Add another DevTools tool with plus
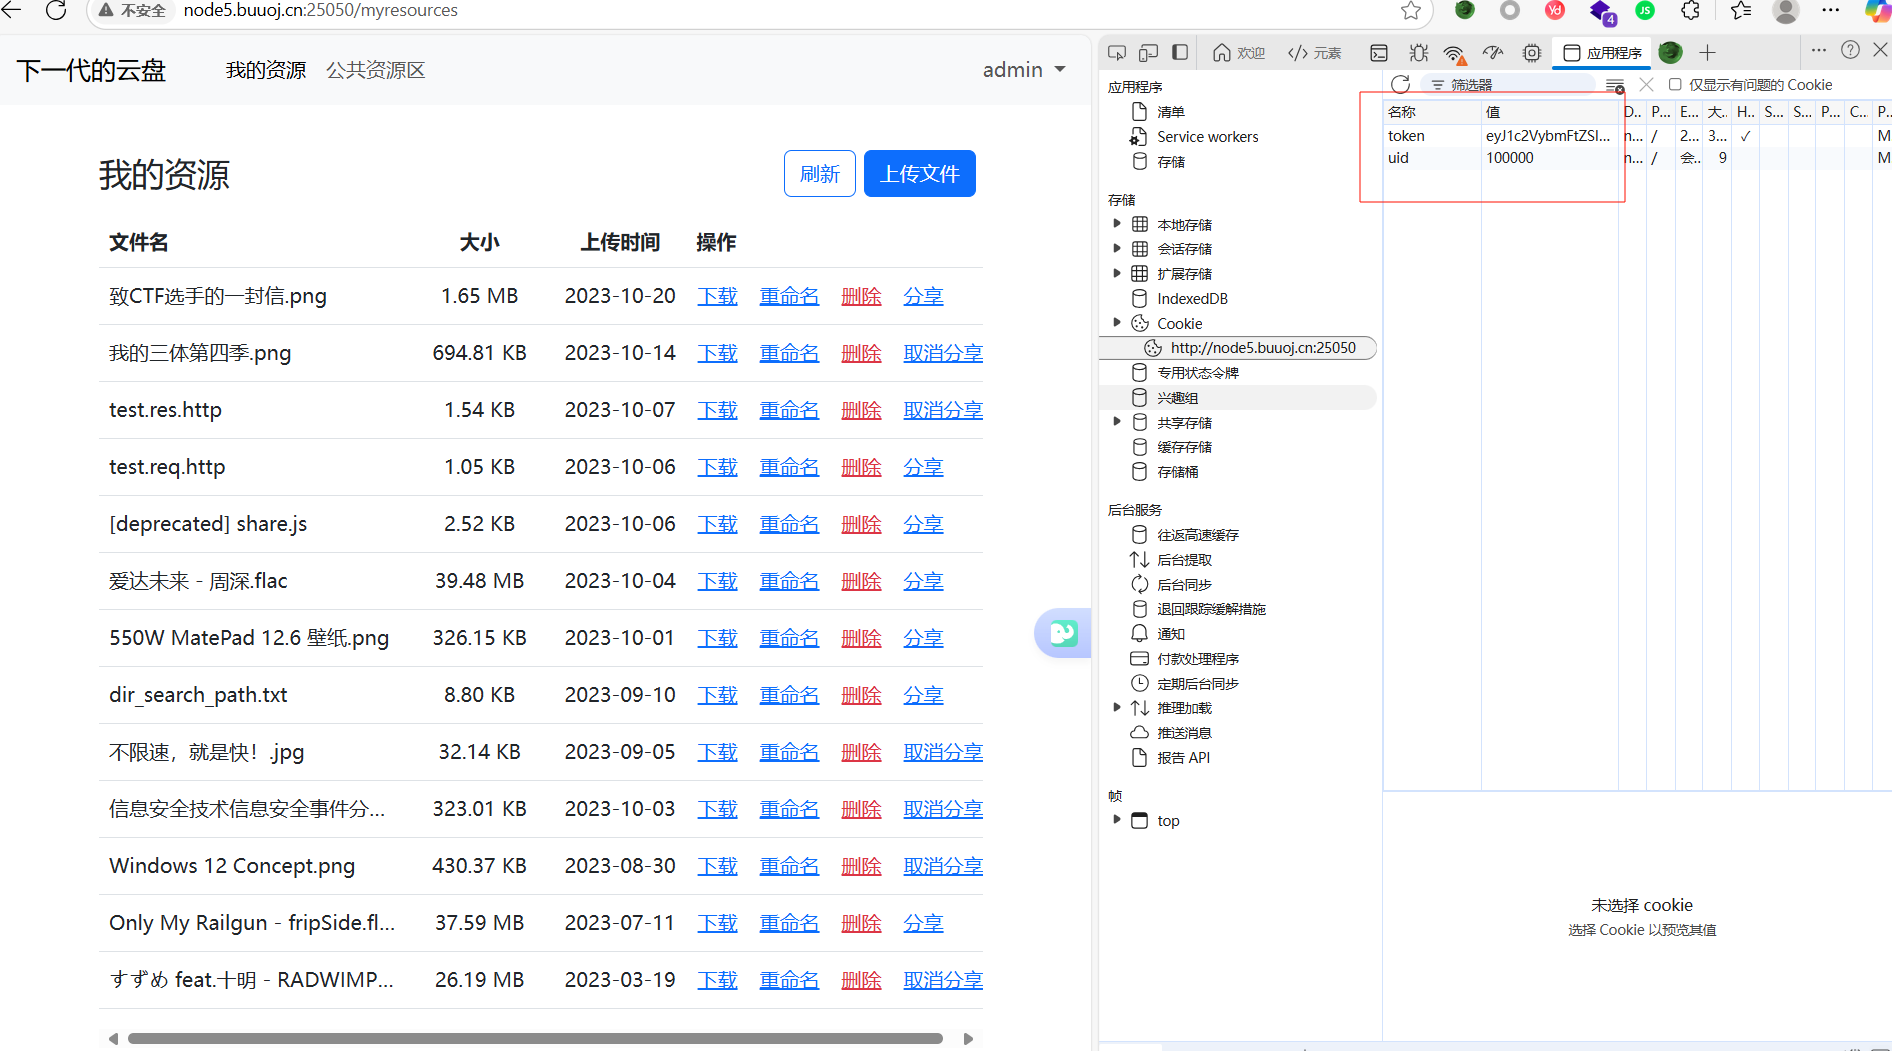The height and width of the screenshot is (1051, 1892). tap(1707, 52)
